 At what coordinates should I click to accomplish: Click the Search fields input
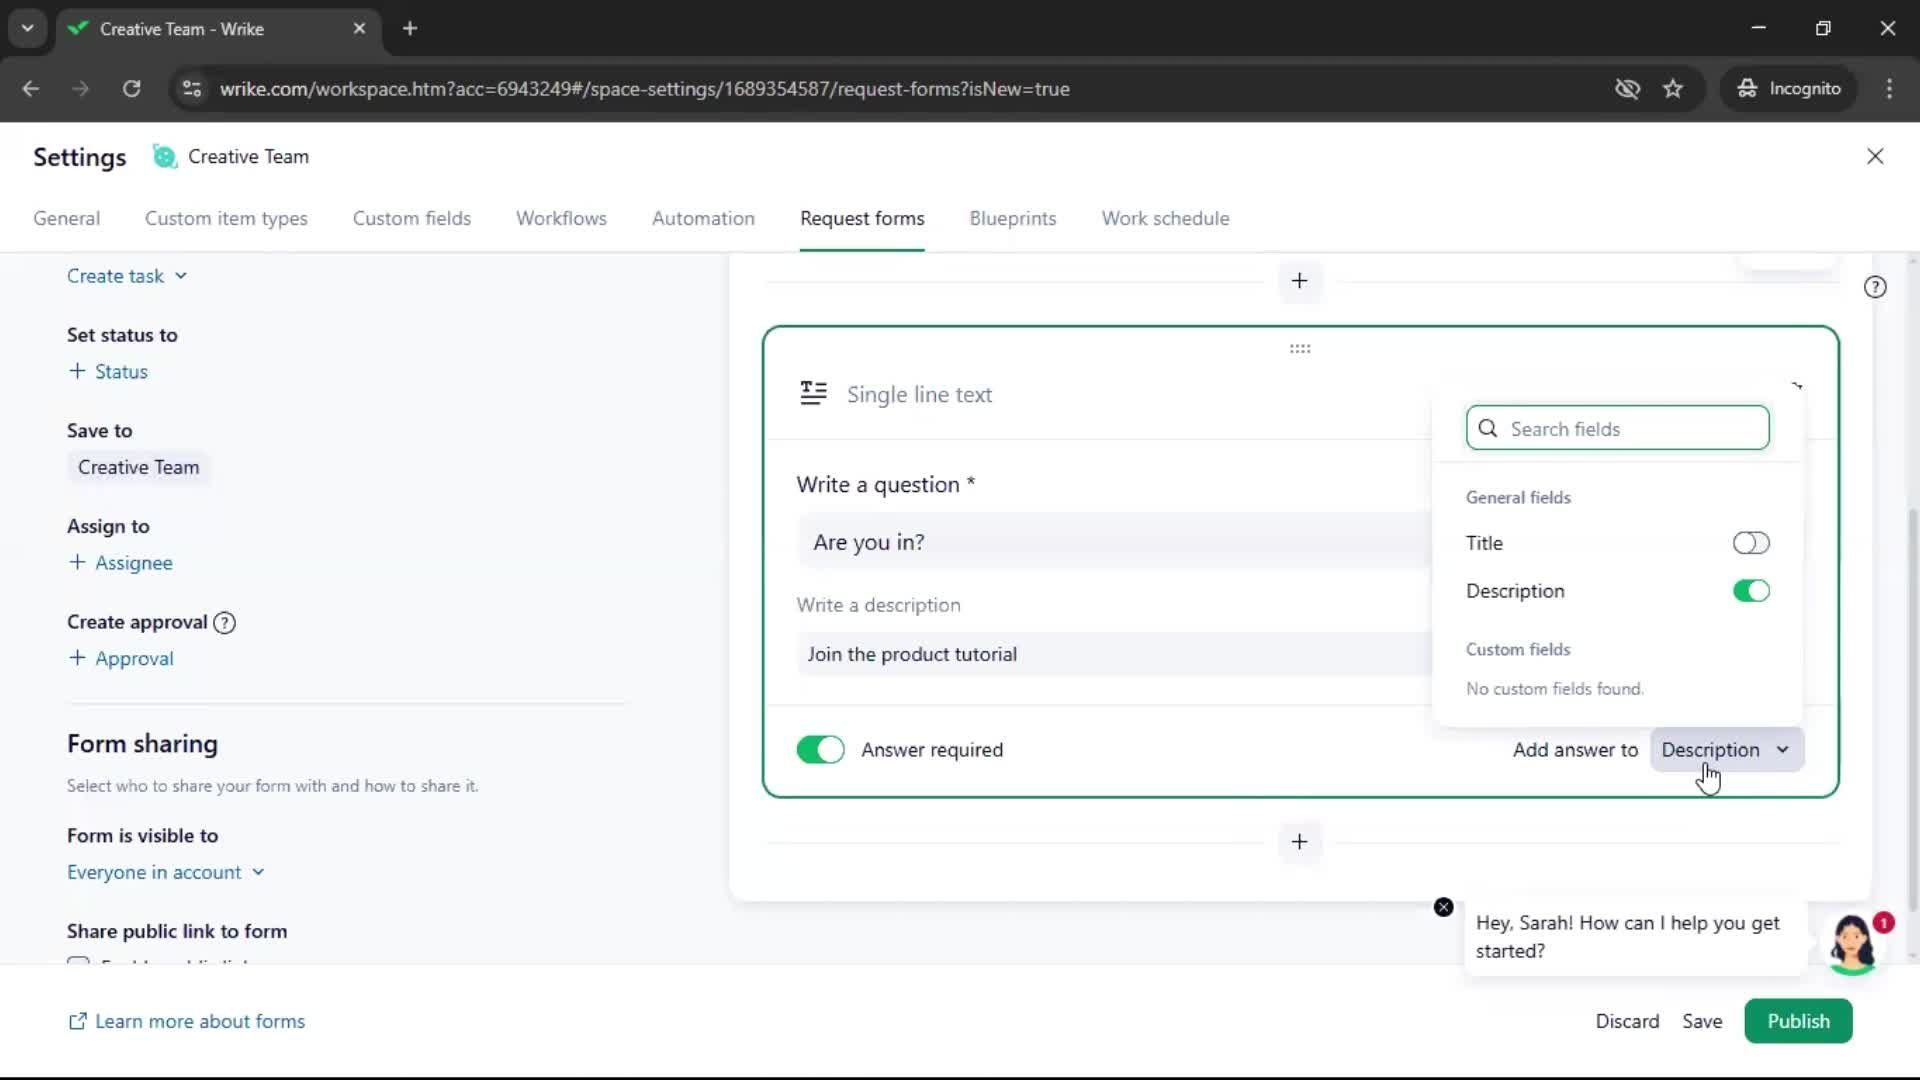click(x=1617, y=428)
